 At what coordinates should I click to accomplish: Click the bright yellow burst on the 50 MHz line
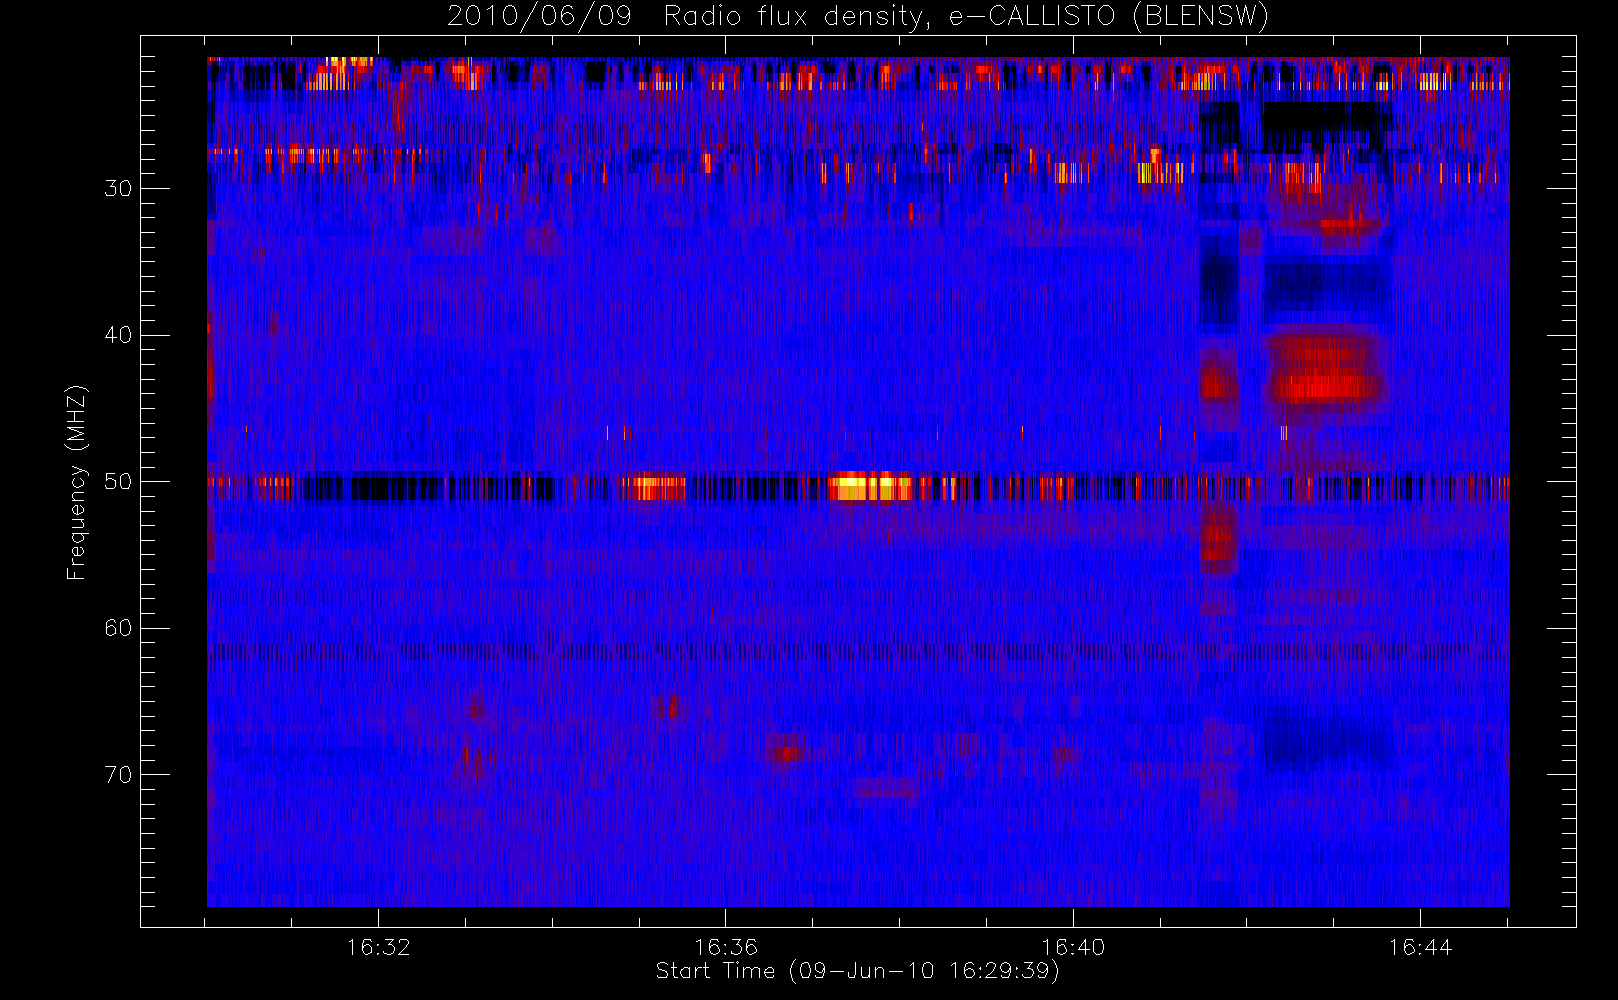871,487
